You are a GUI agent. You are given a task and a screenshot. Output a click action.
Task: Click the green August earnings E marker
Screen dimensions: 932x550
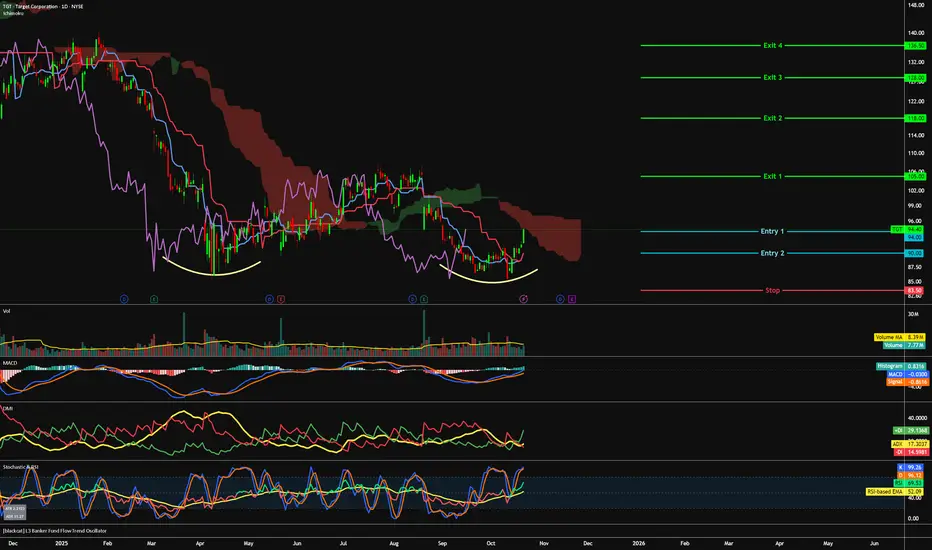[x=424, y=299]
